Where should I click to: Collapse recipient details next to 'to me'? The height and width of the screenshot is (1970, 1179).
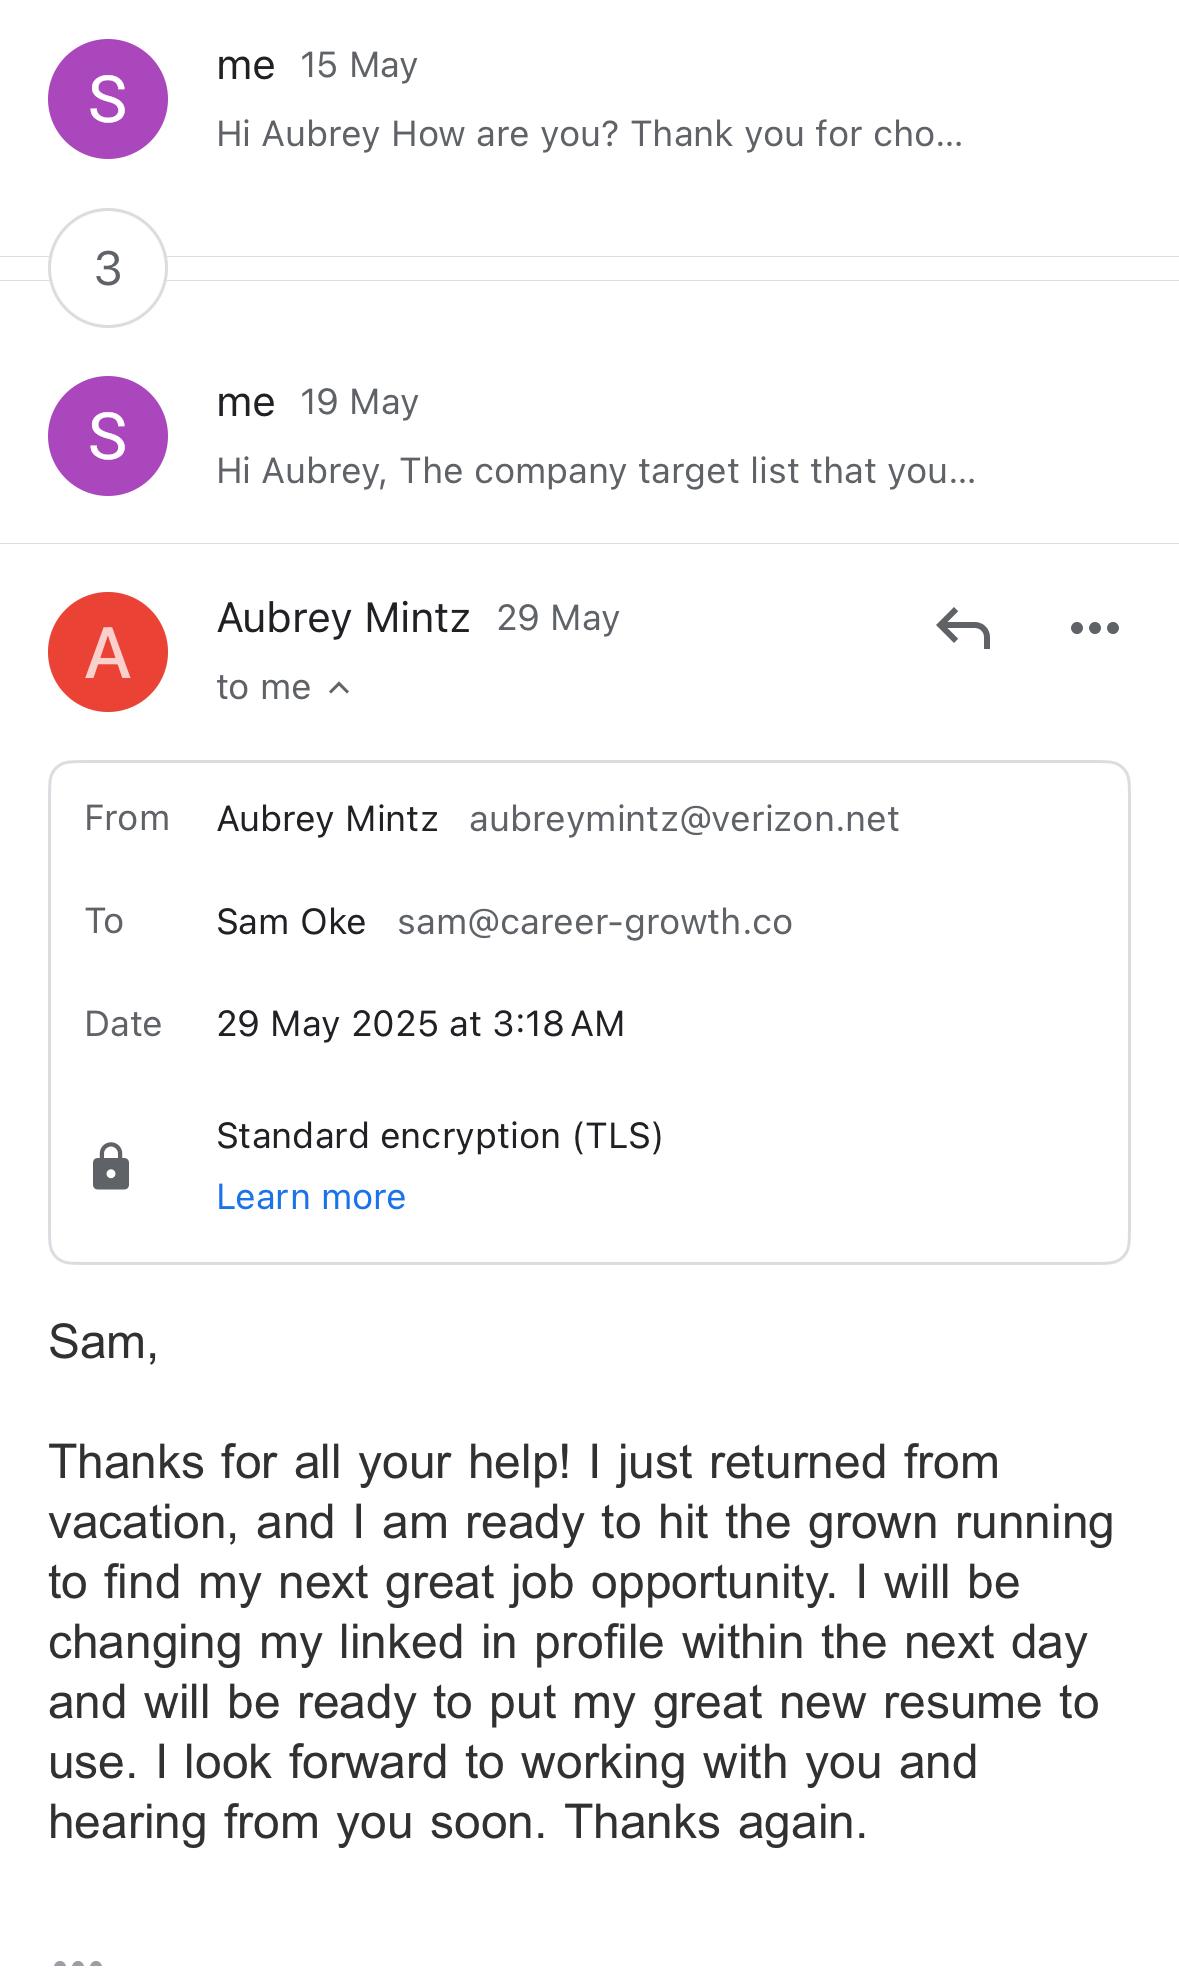[x=339, y=688]
